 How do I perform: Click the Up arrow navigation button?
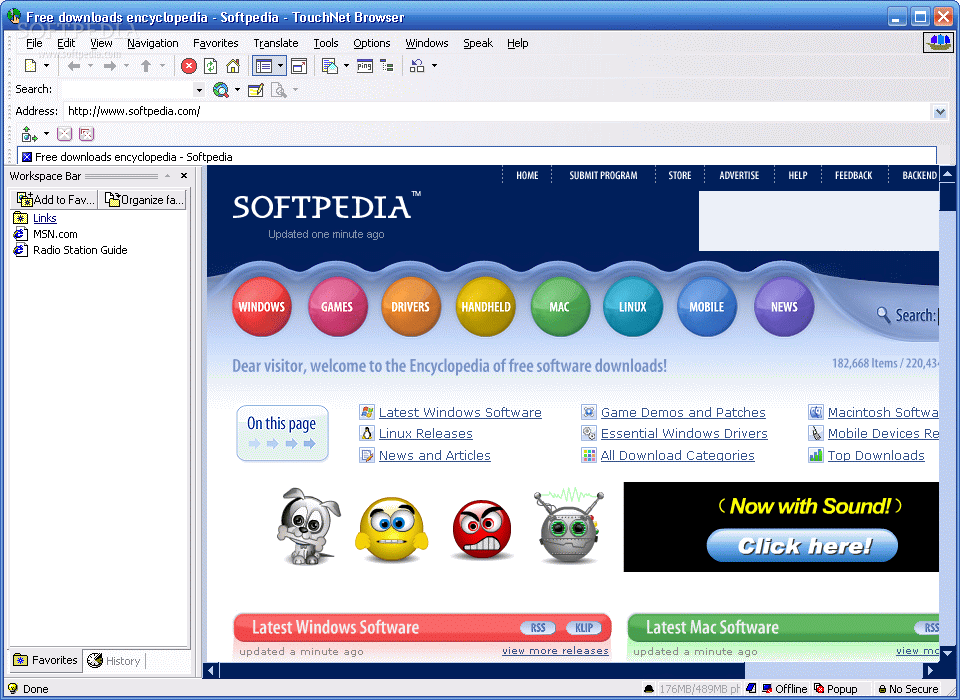click(x=146, y=66)
